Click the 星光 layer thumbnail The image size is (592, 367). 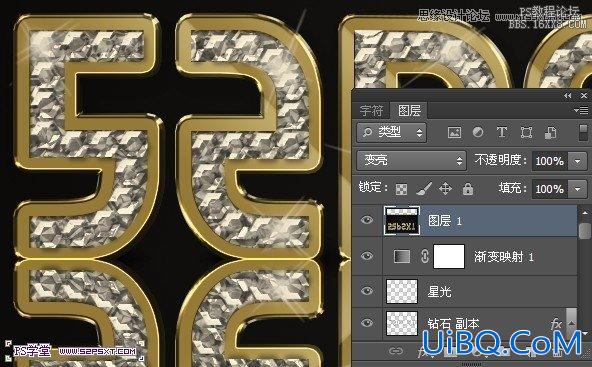[x=402, y=291]
